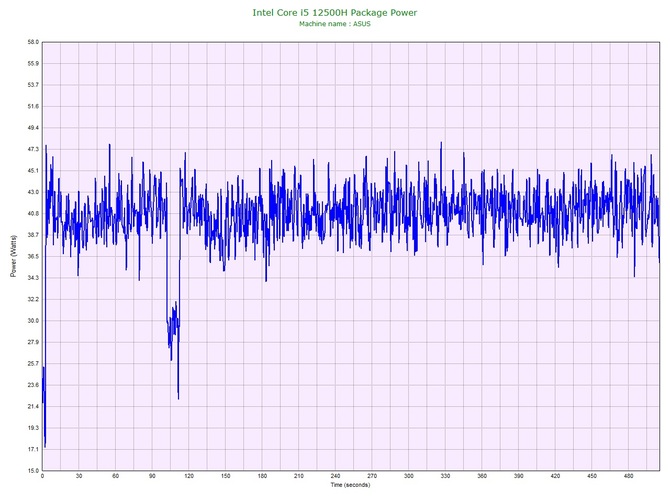670x502 pixels.
Task: Click the 49.4 power axis value
Action: click(33, 128)
